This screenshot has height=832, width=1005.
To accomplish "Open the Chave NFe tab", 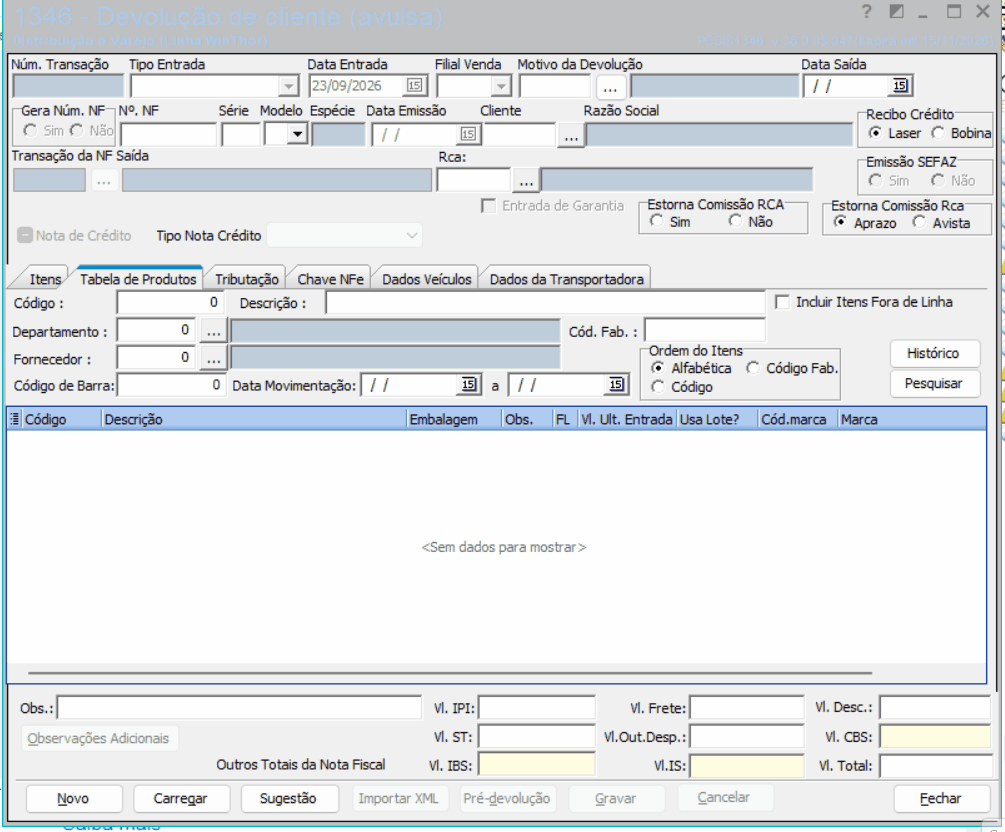I will (330, 279).
